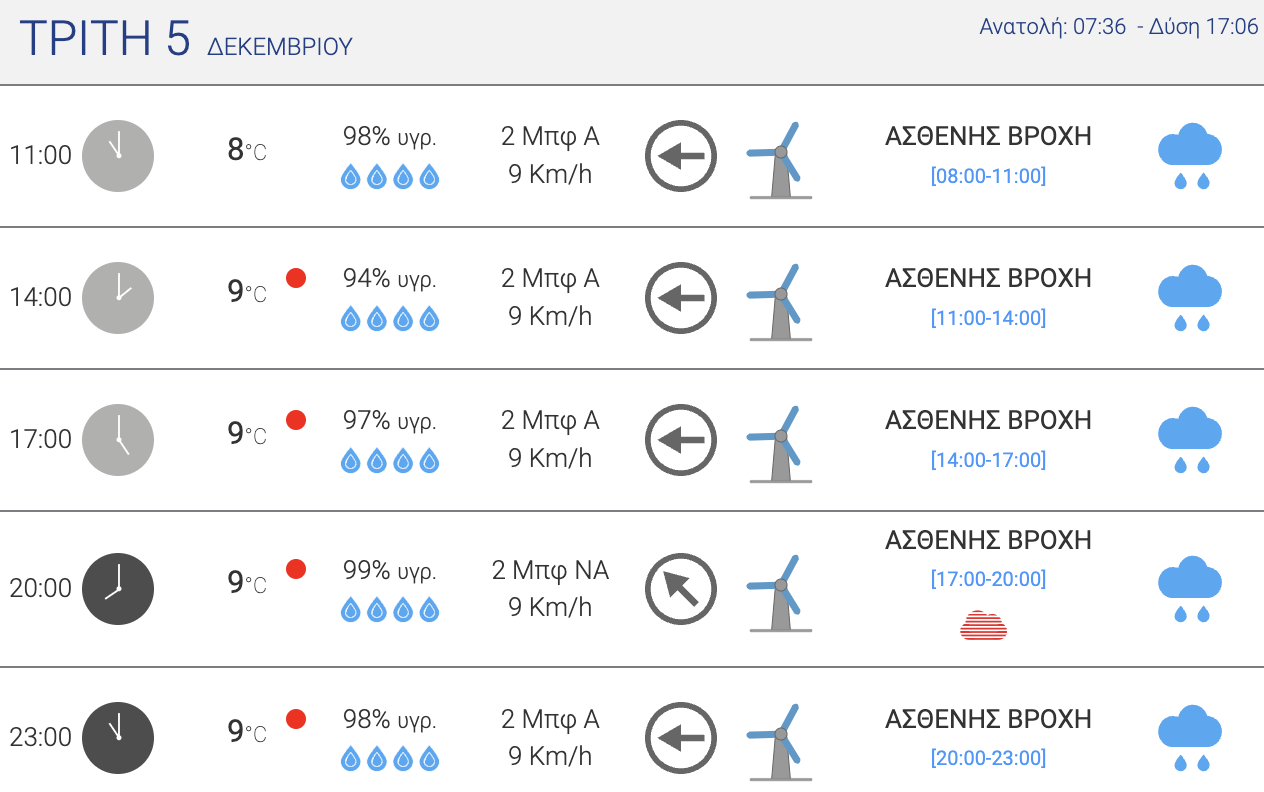Click the humidity droplets in the 14:00 row
Viewport: 1264px width, 792px height.
pos(390,319)
